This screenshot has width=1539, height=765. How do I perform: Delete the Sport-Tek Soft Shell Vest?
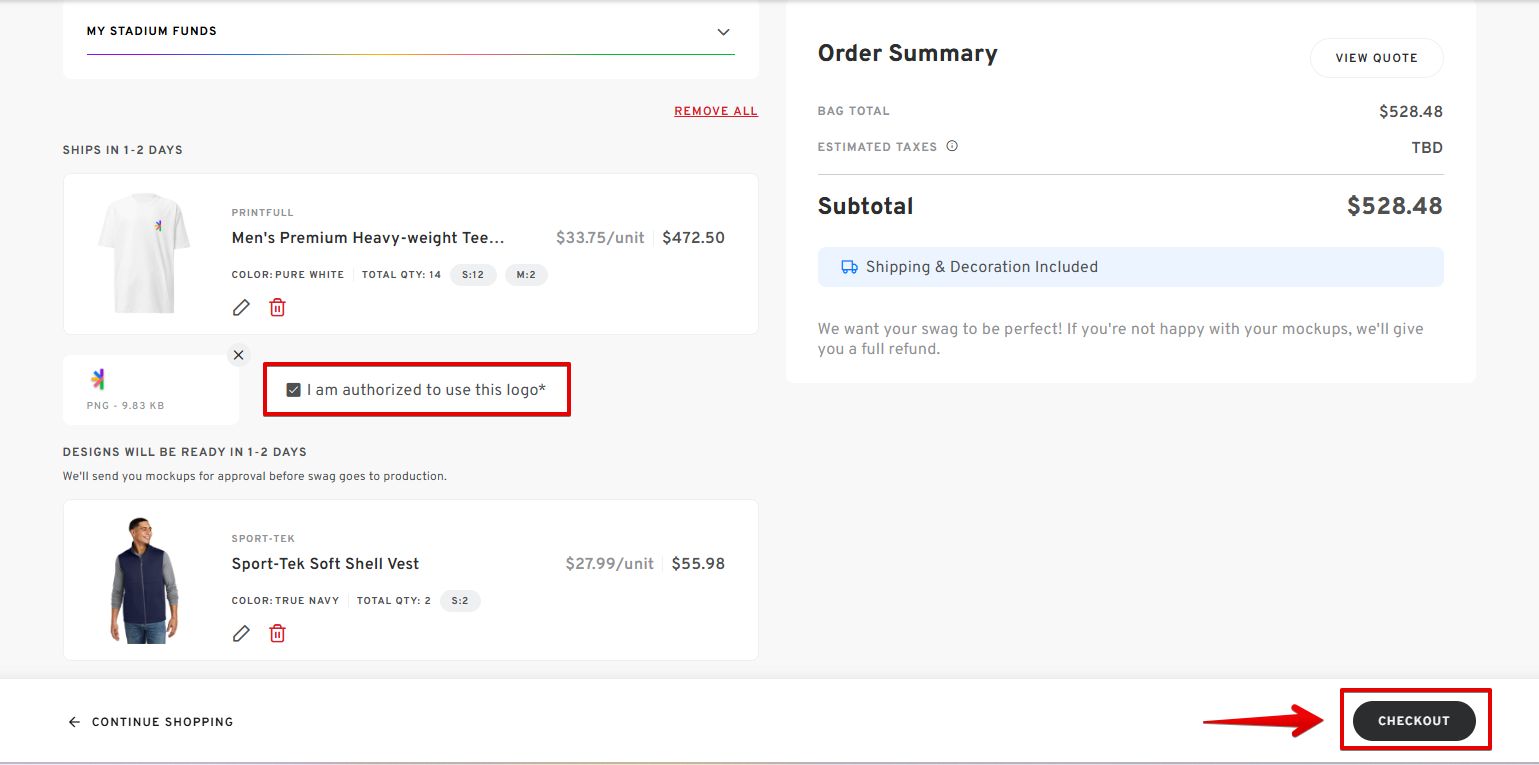(278, 634)
